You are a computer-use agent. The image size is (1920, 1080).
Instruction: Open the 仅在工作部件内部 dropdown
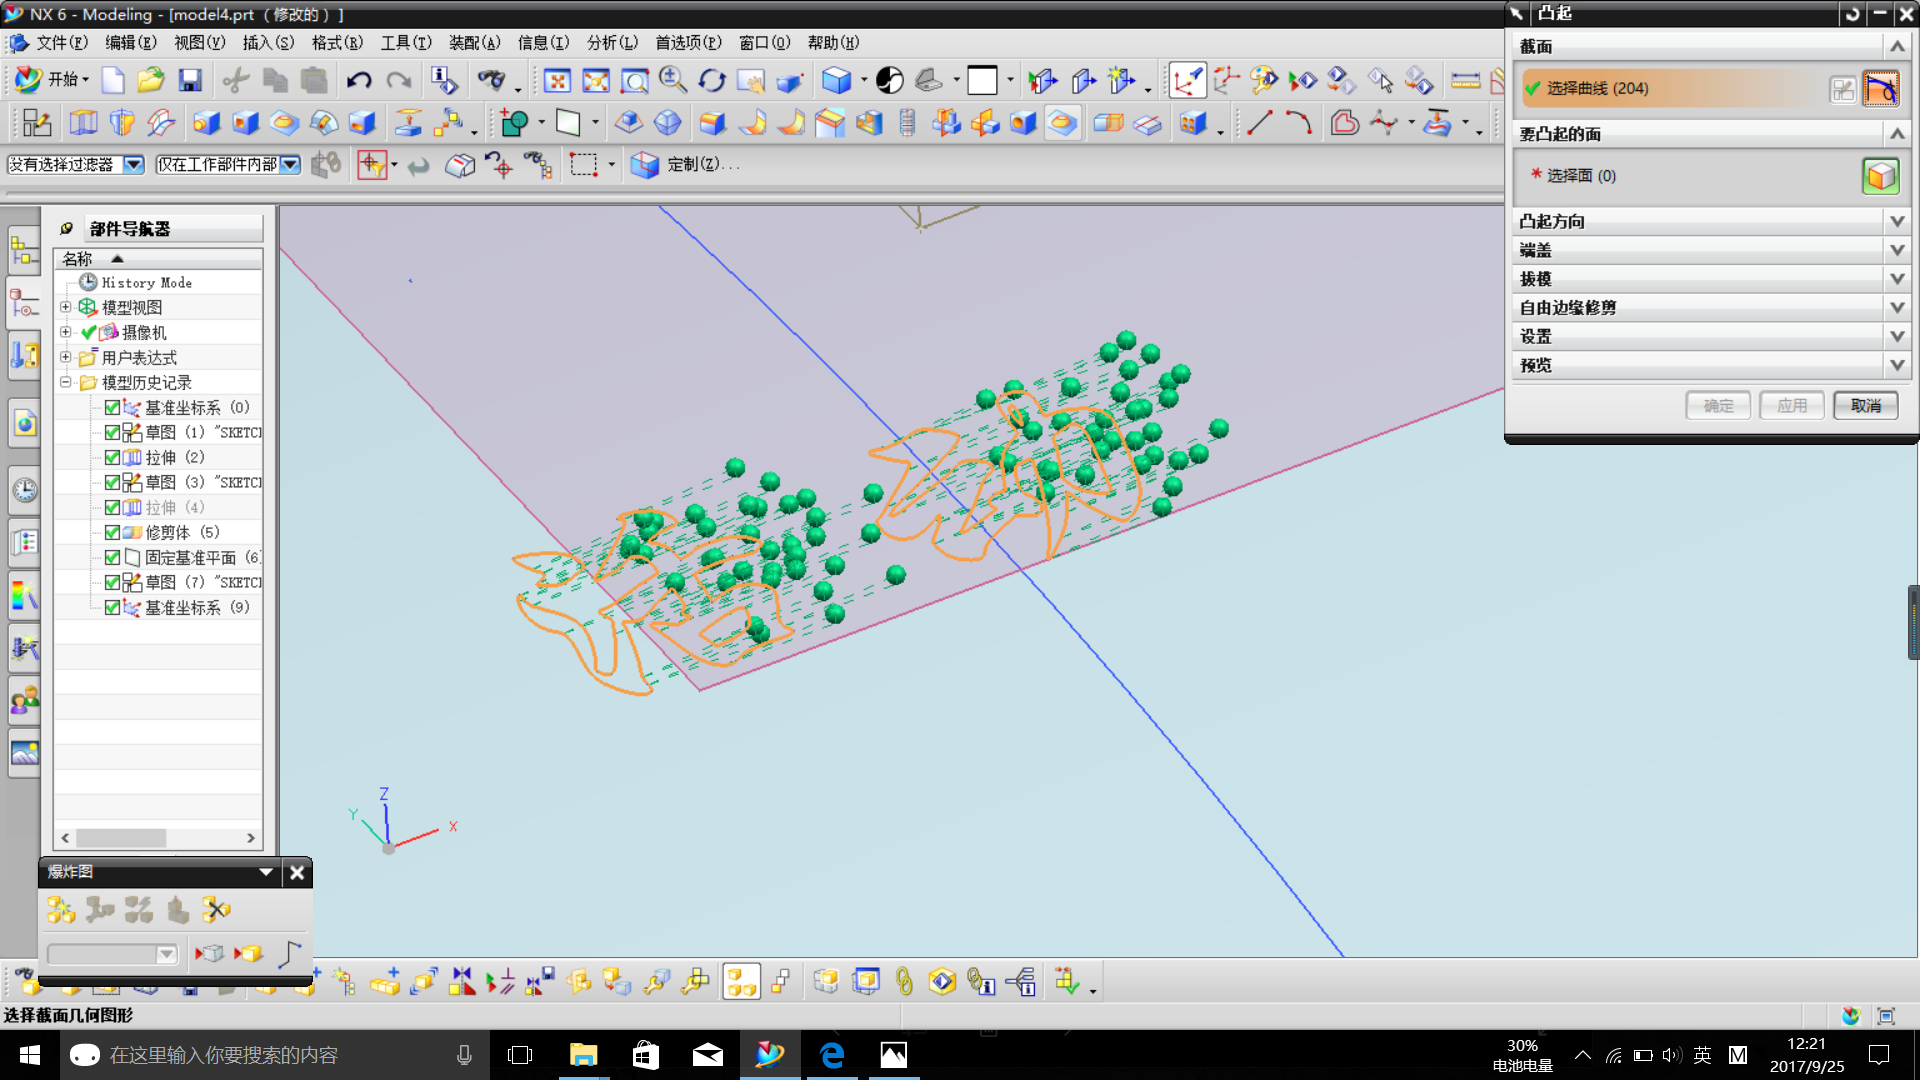290,165
